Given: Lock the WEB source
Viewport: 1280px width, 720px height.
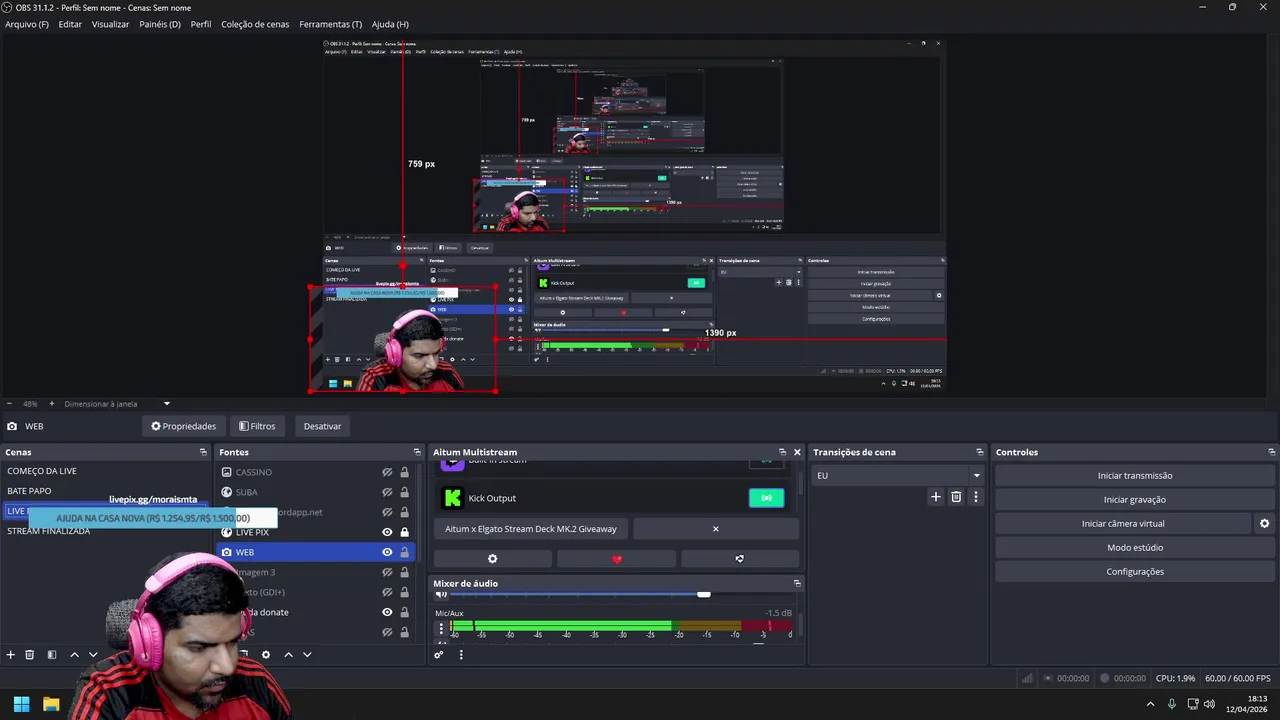Looking at the screenshot, I should click(x=404, y=552).
